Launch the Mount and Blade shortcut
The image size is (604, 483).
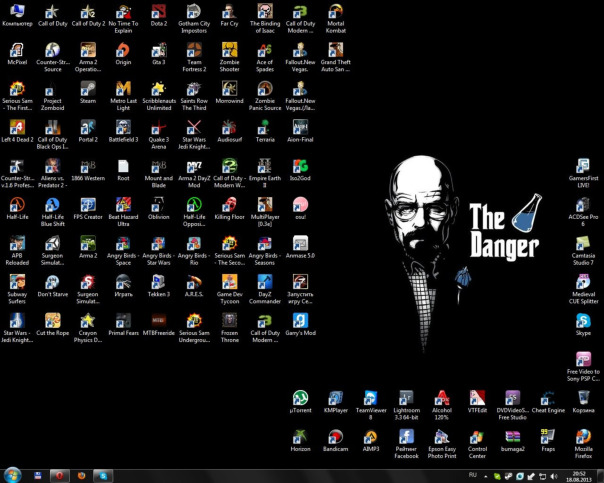tap(159, 173)
